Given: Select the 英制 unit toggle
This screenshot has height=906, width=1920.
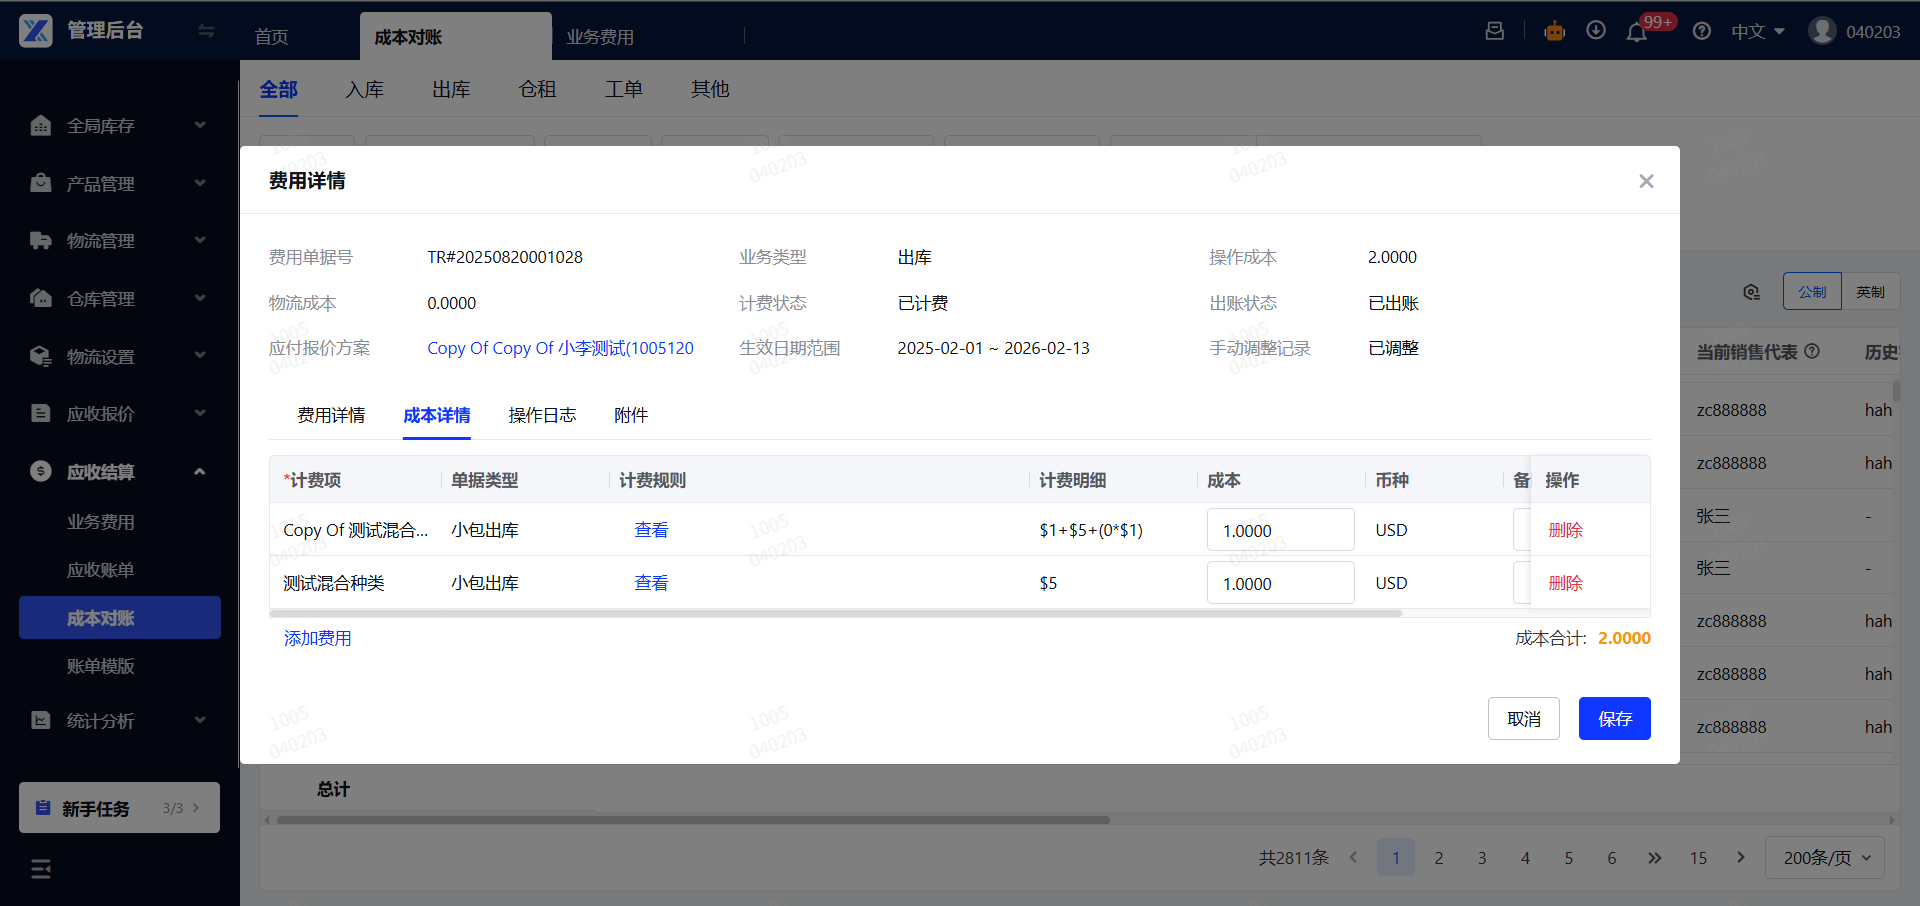Looking at the screenshot, I should coord(1871,291).
